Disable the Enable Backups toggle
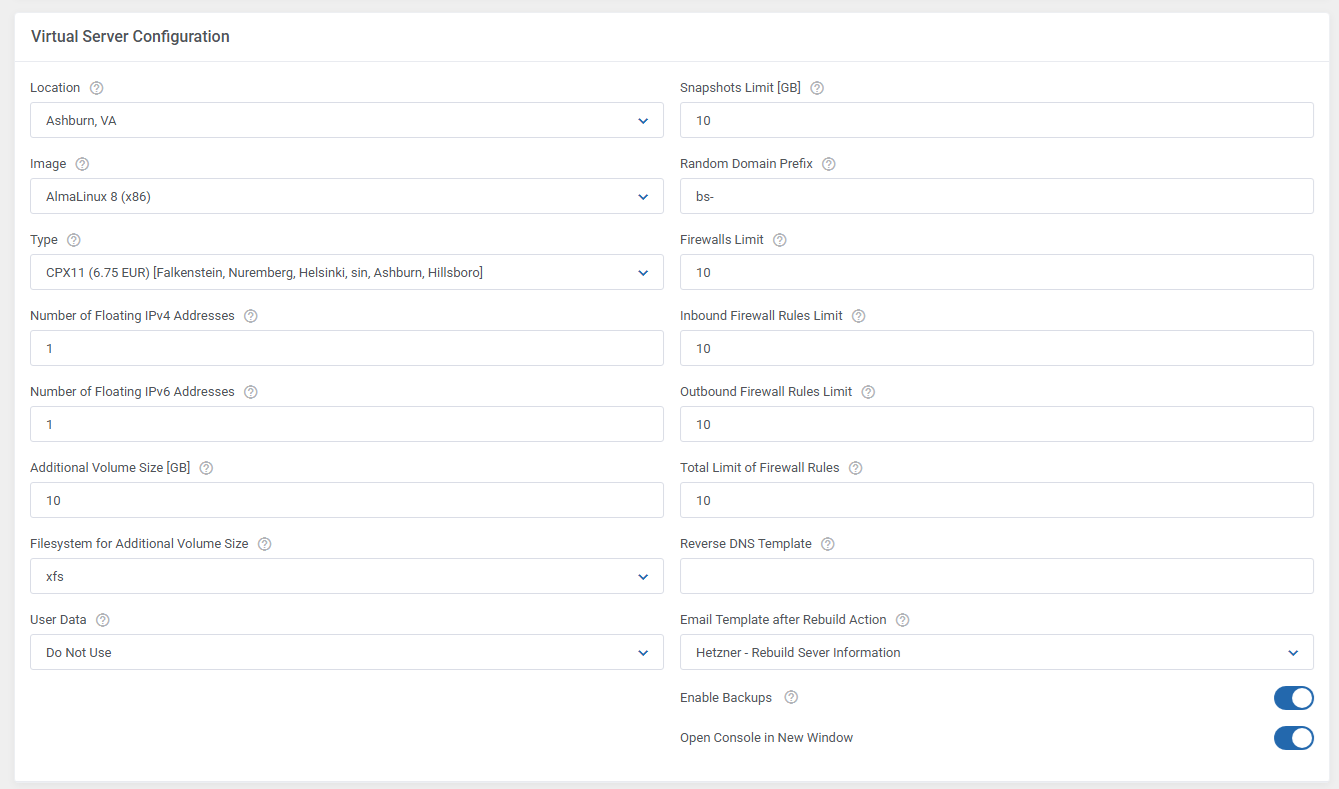This screenshot has width=1339, height=789. [1294, 698]
